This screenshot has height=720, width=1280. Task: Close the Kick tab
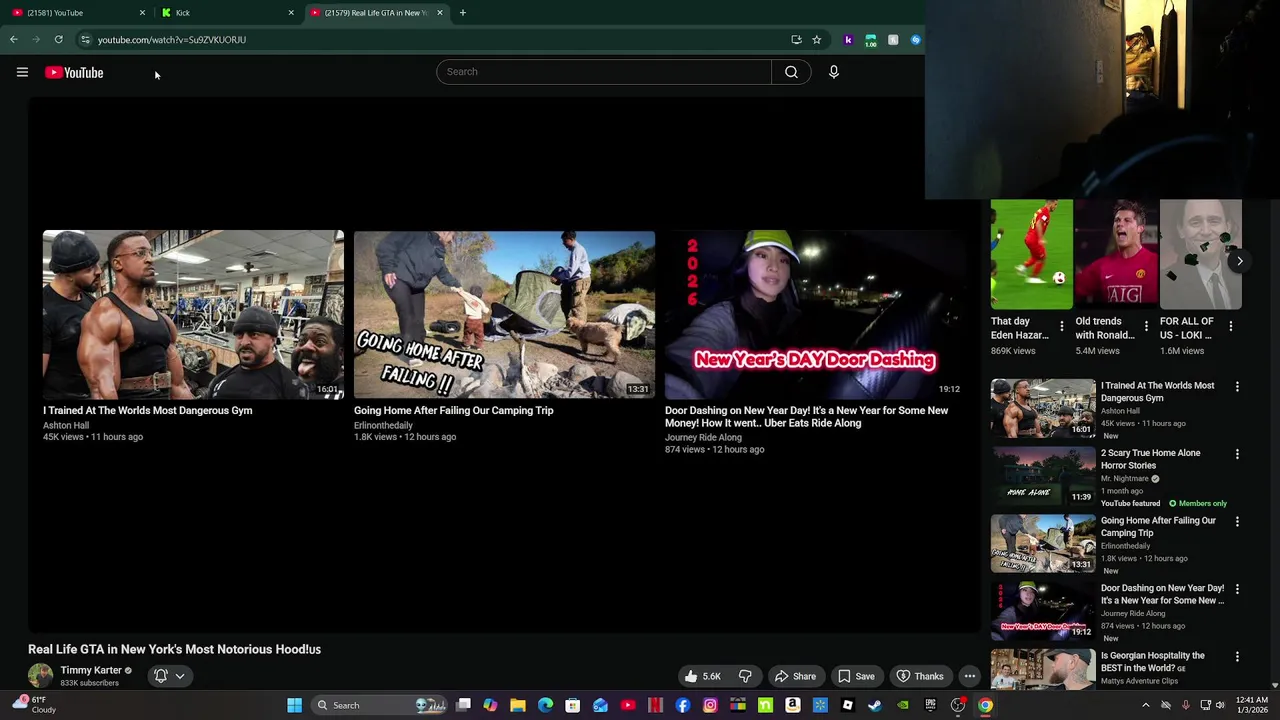[291, 12]
